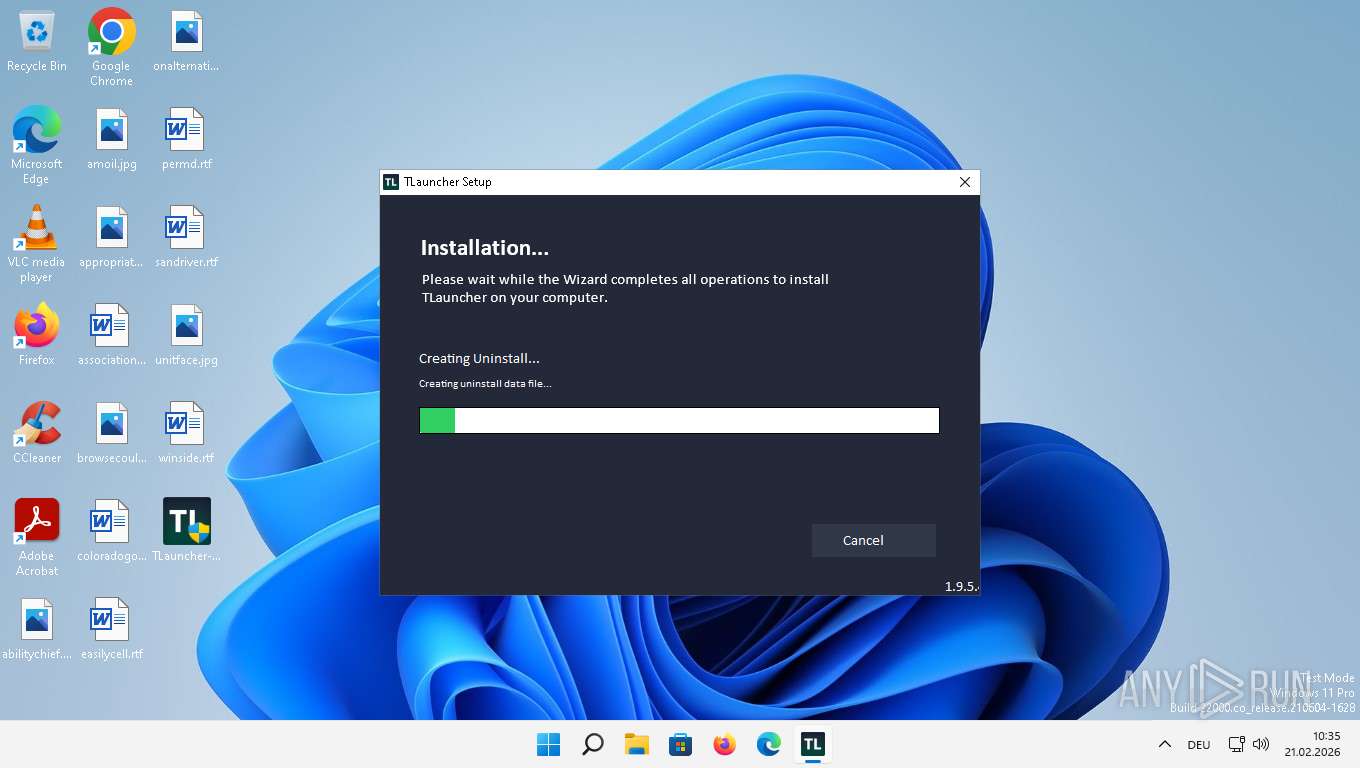
Task: Select the easilycell.rtf document
Action: (x=112, y=630)
